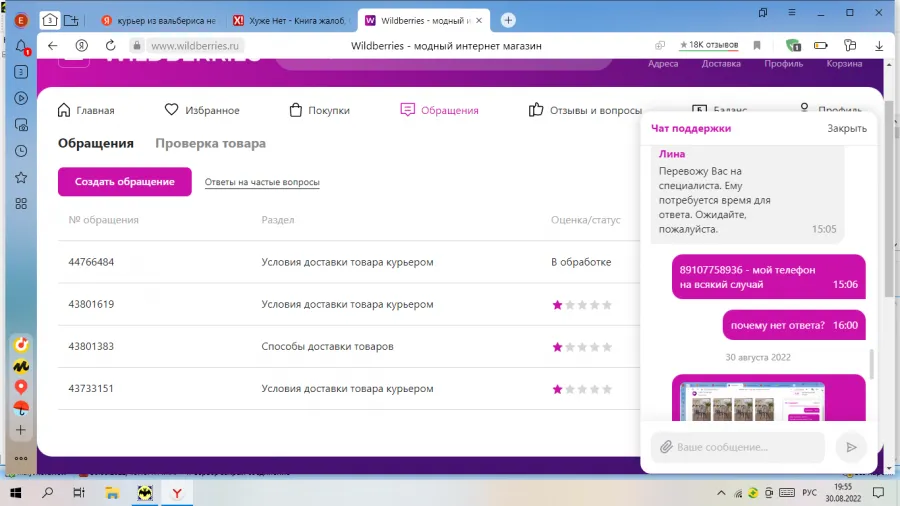The image size is (900, 506).
Task: Open Ответы на частые вопросы link
Action: click(262, 182)
